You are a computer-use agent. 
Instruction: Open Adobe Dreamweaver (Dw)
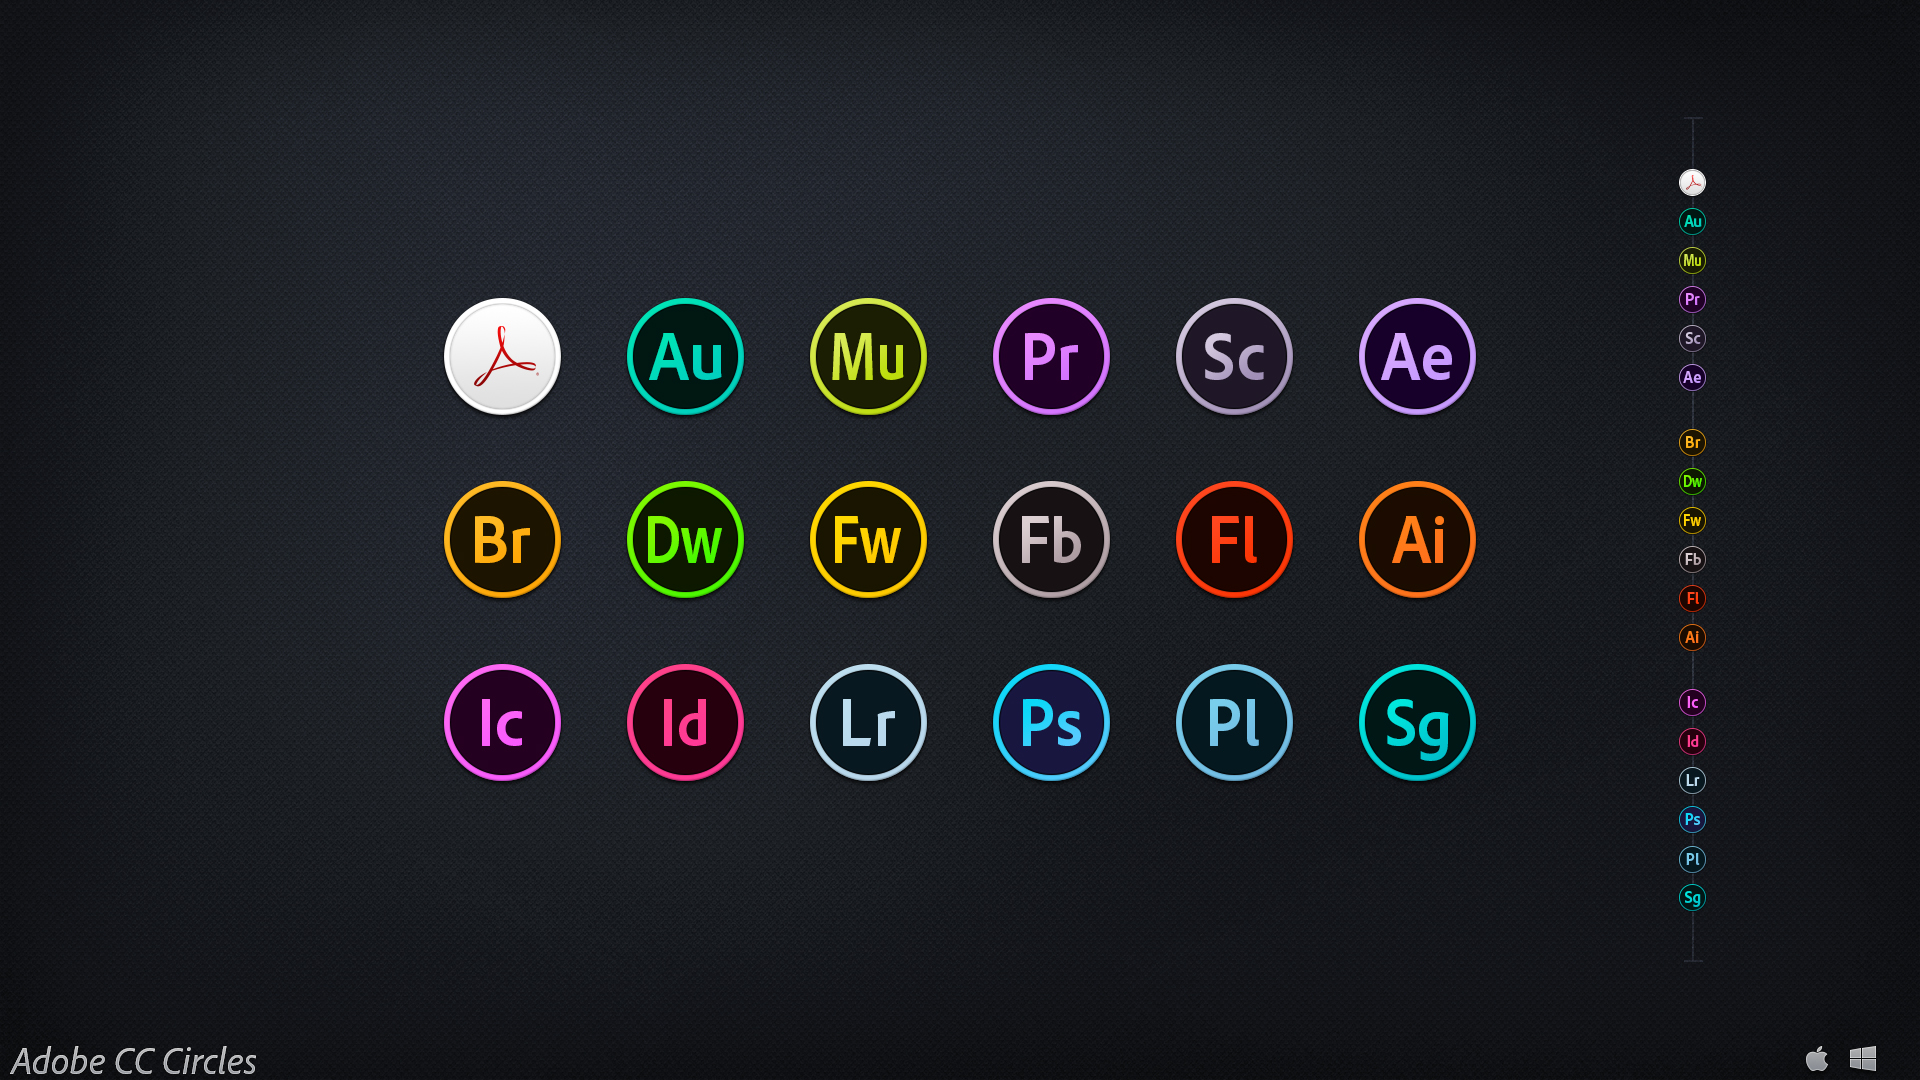[686, 538]
